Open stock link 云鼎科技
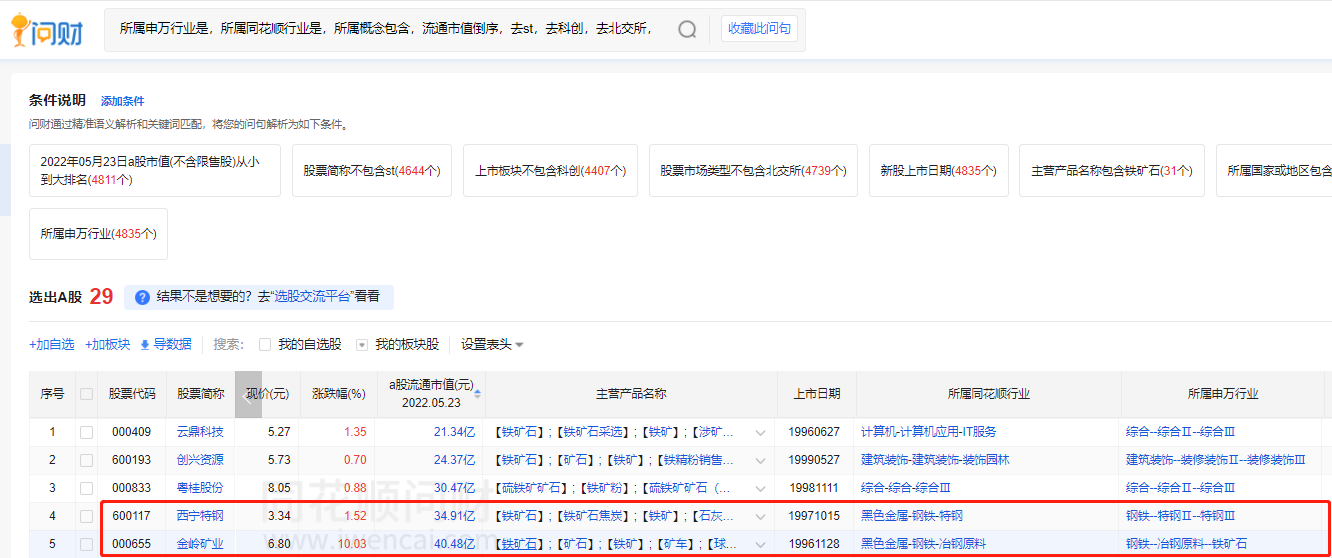Viewport: 1332px width, 558px height. click(x=200, y=432)
